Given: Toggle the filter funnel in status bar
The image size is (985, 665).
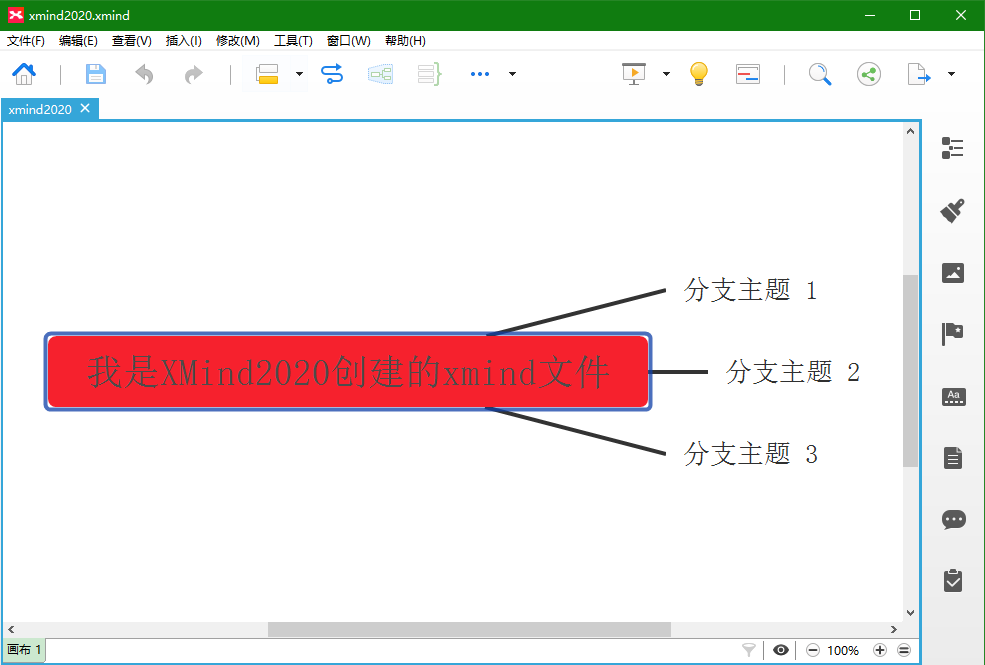Looking at the screenshot, I should pos(748,650).
